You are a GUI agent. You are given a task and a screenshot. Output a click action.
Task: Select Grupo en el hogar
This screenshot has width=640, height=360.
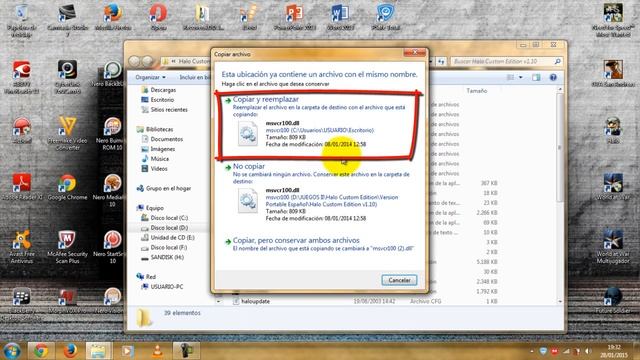pos(164,188)
